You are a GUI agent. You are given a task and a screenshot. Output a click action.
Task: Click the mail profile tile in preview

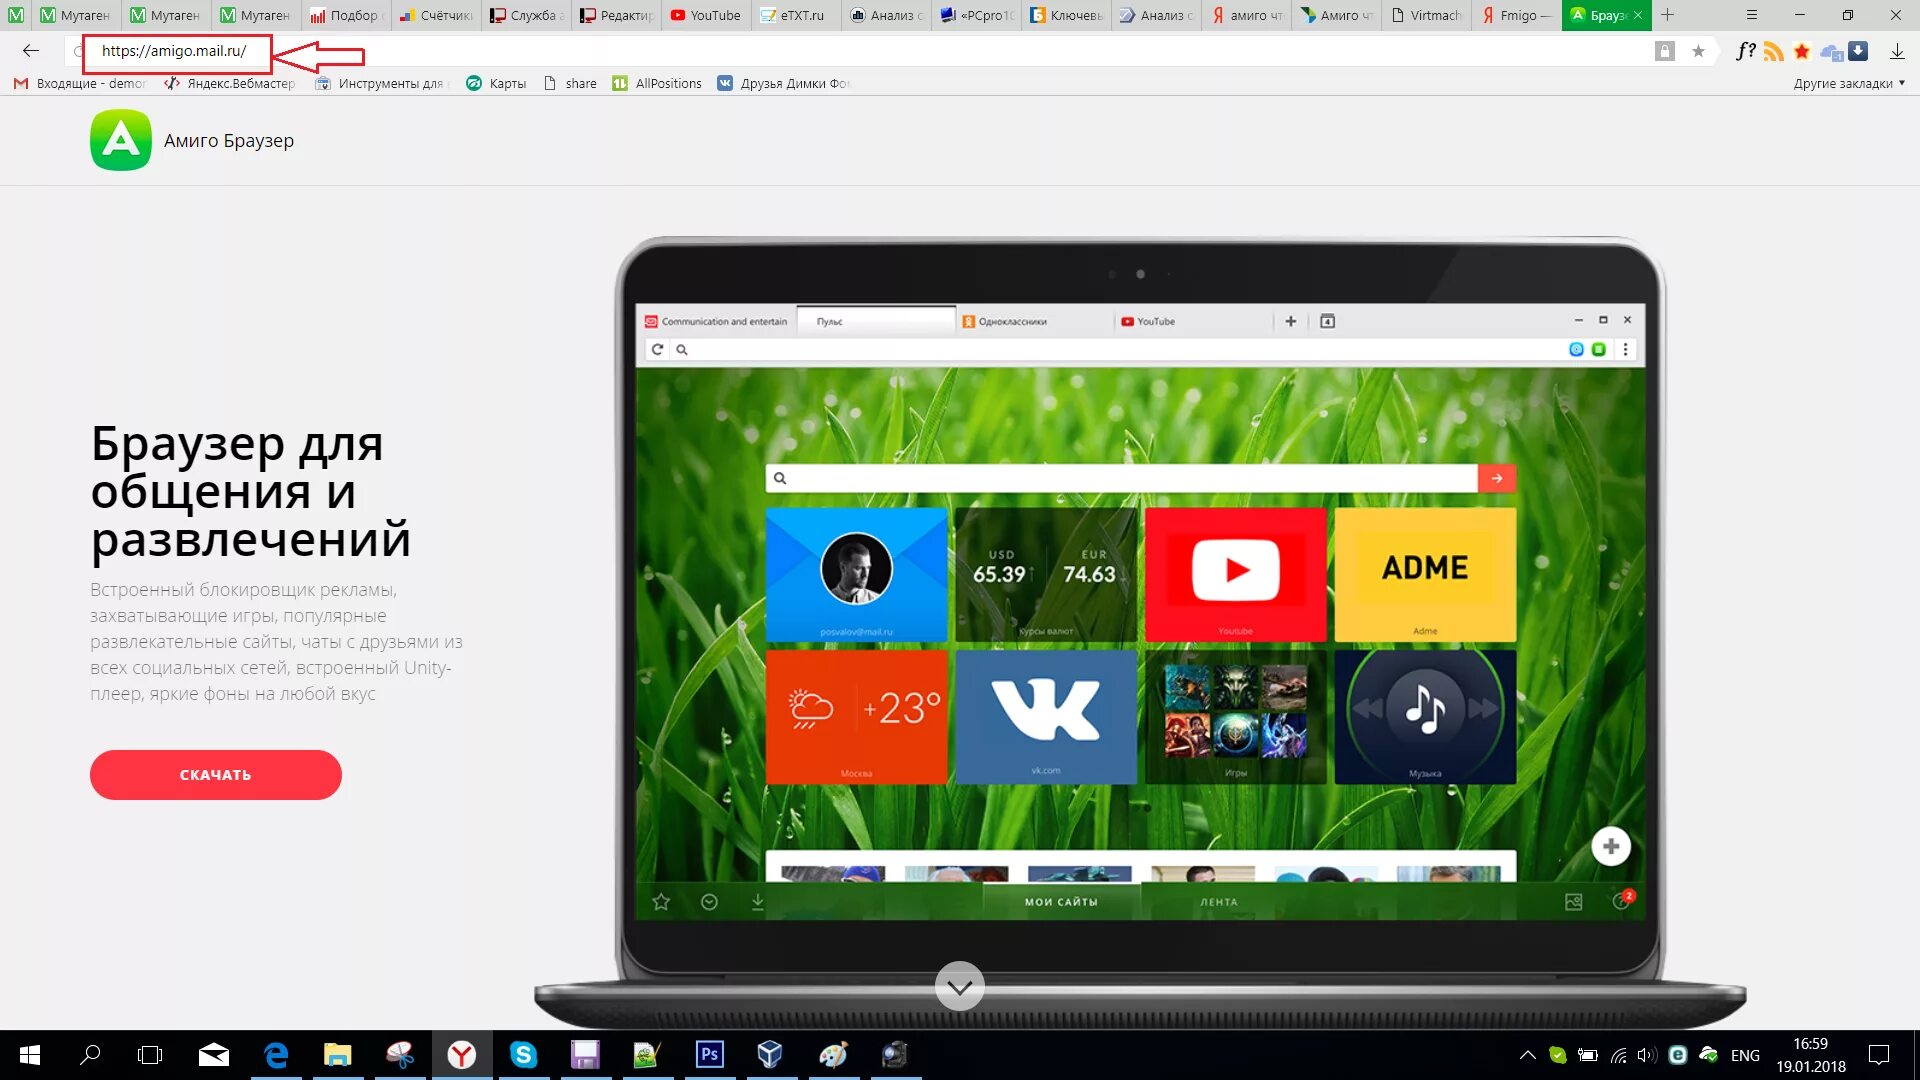coord(856,574)
